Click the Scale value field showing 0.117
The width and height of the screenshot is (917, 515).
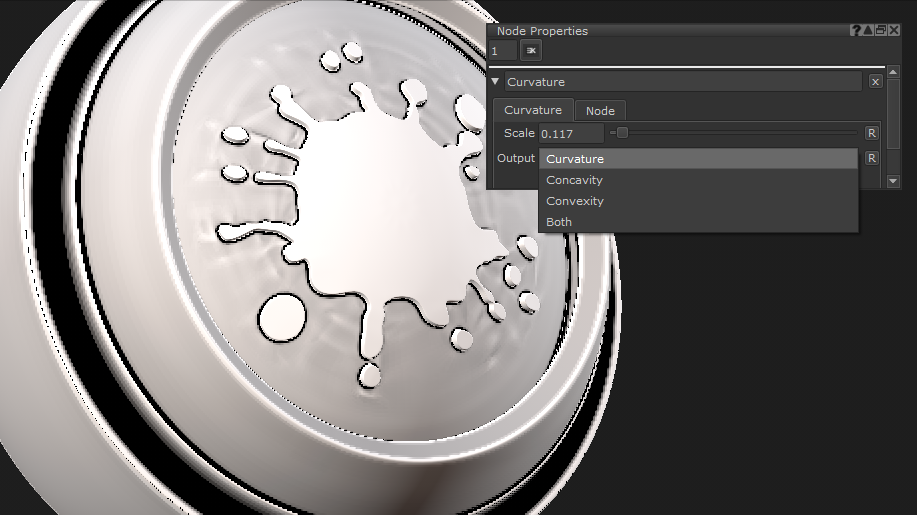[x=570, y=133]
